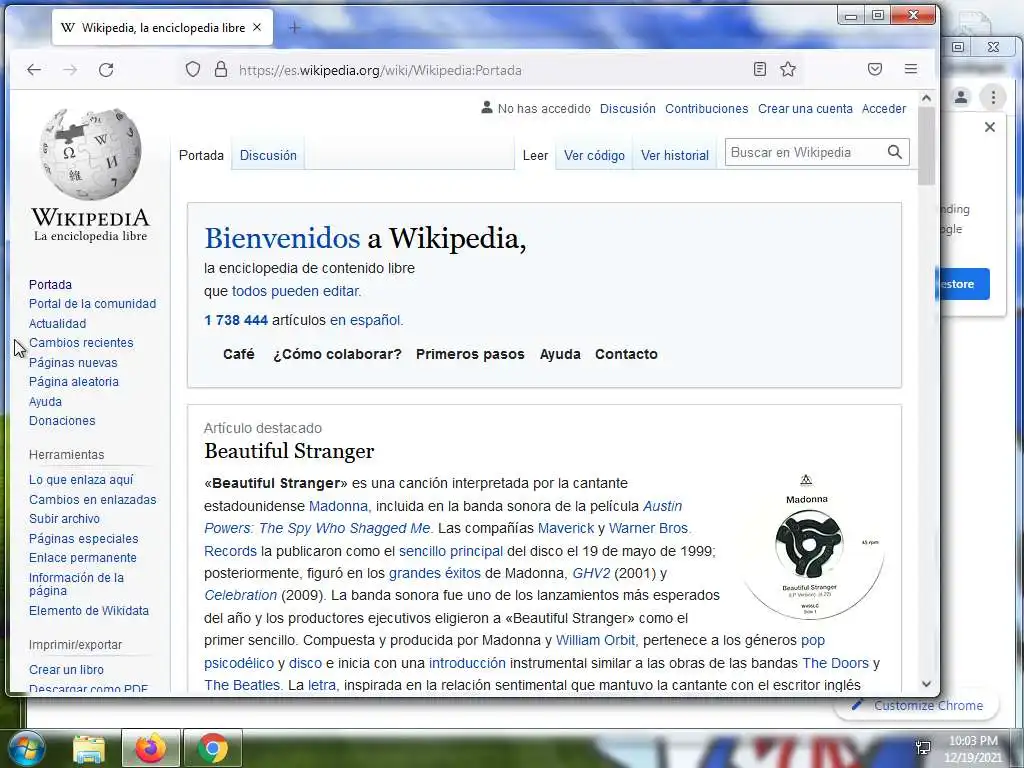Viewport: 1024px width, 768px height.
Task: Open a new Firefox tab
Action: 295,27
